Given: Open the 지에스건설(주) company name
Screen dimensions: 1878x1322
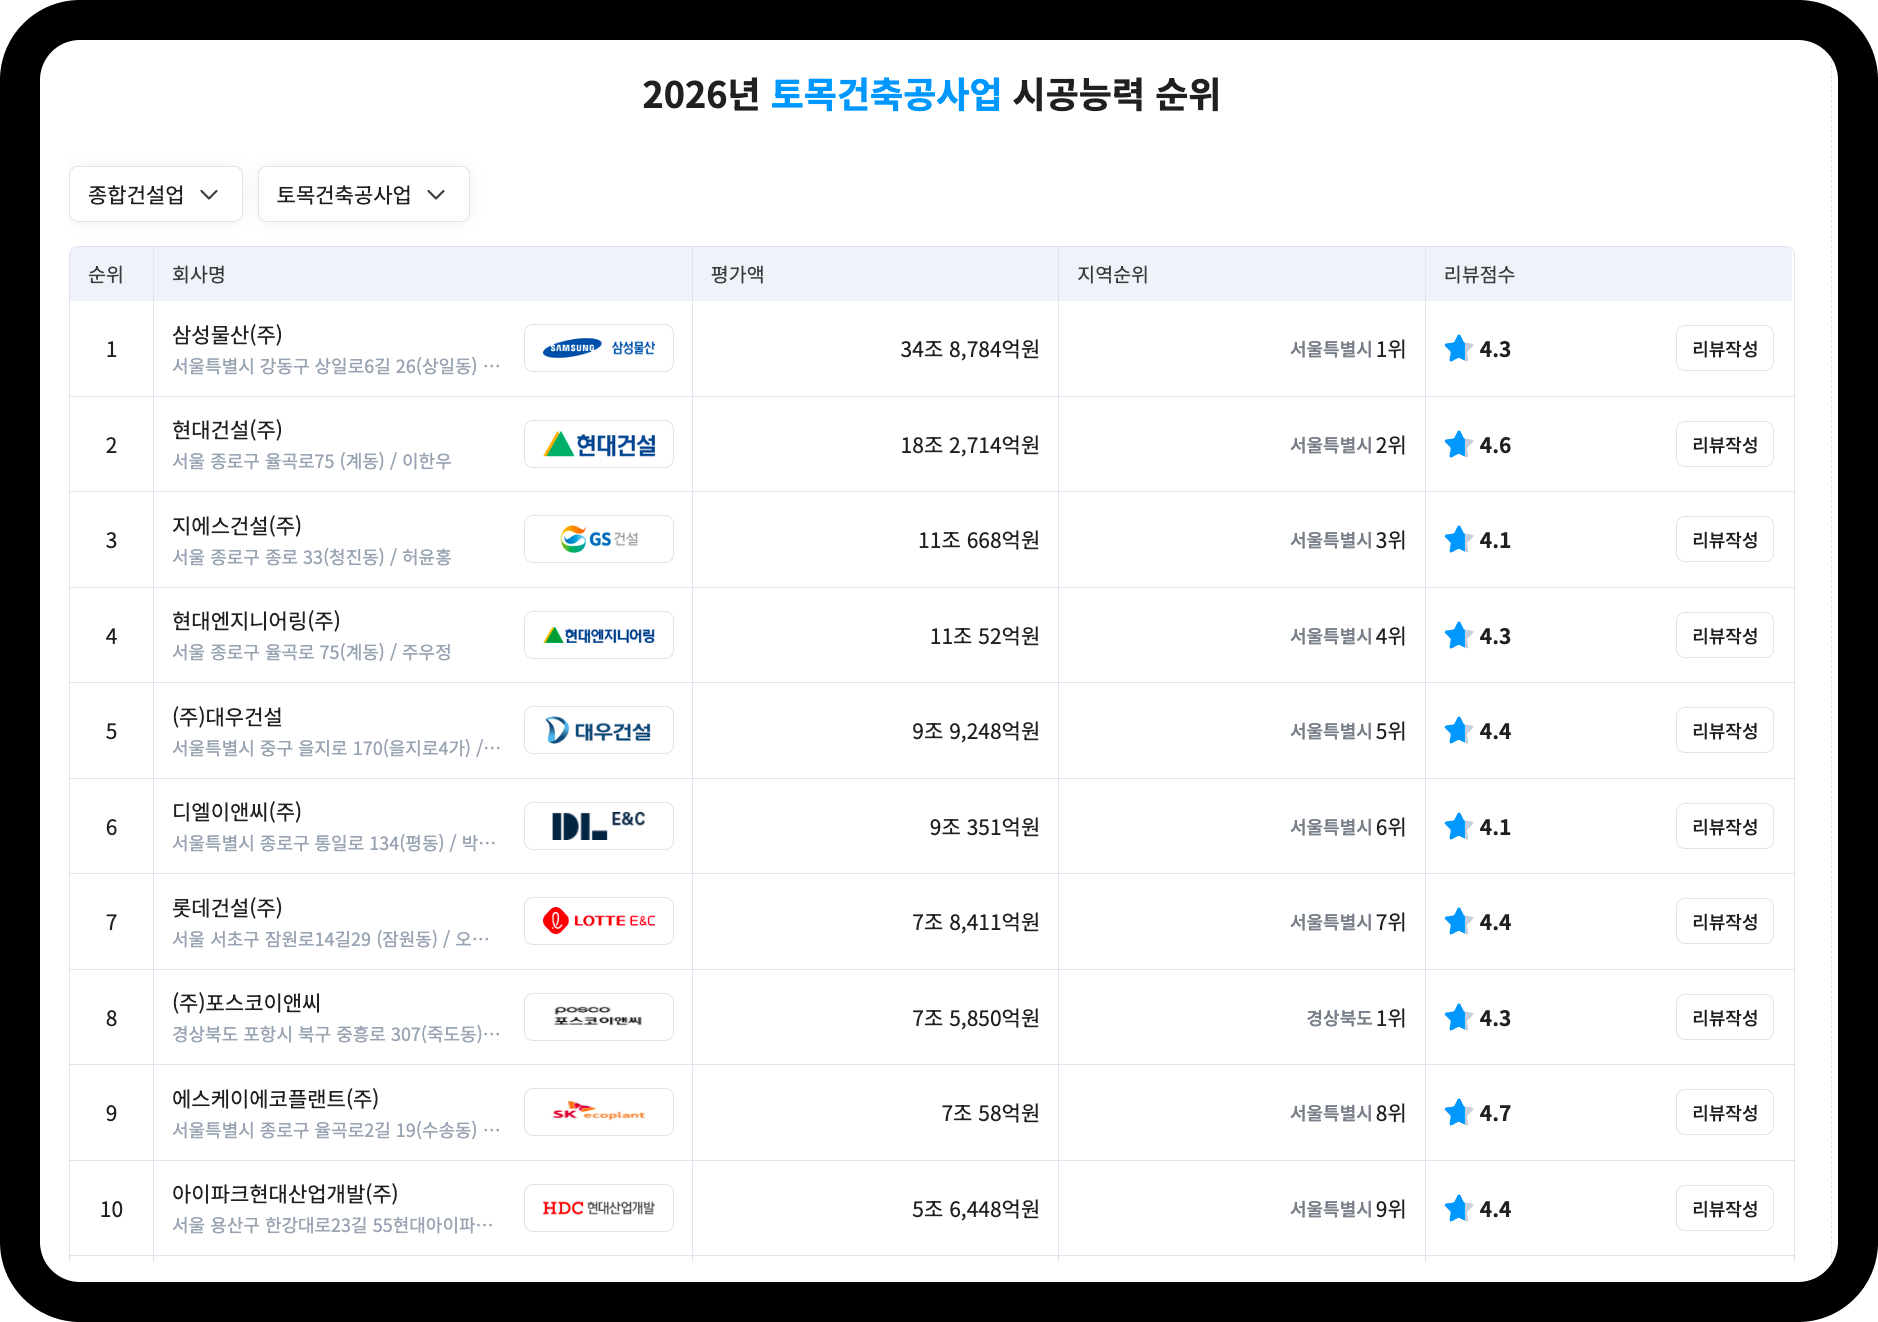Looking at the screenshot, I should [237, 525].
